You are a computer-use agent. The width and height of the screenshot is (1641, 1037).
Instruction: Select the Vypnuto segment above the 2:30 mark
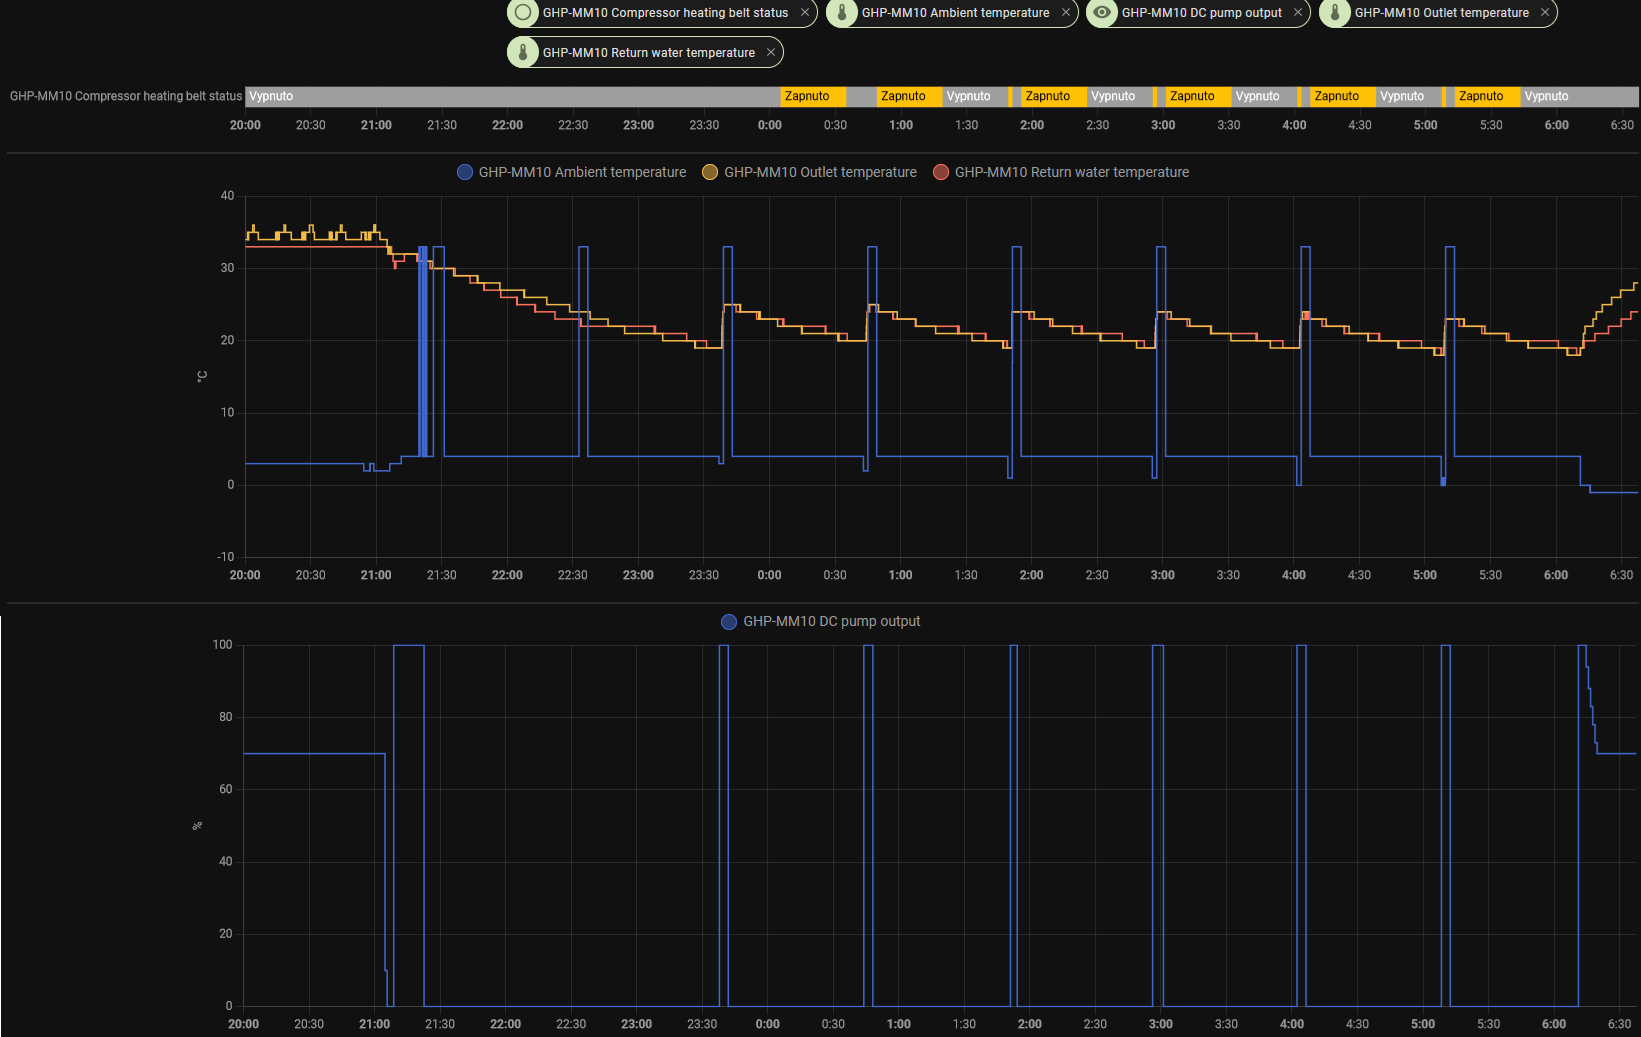1120,96
